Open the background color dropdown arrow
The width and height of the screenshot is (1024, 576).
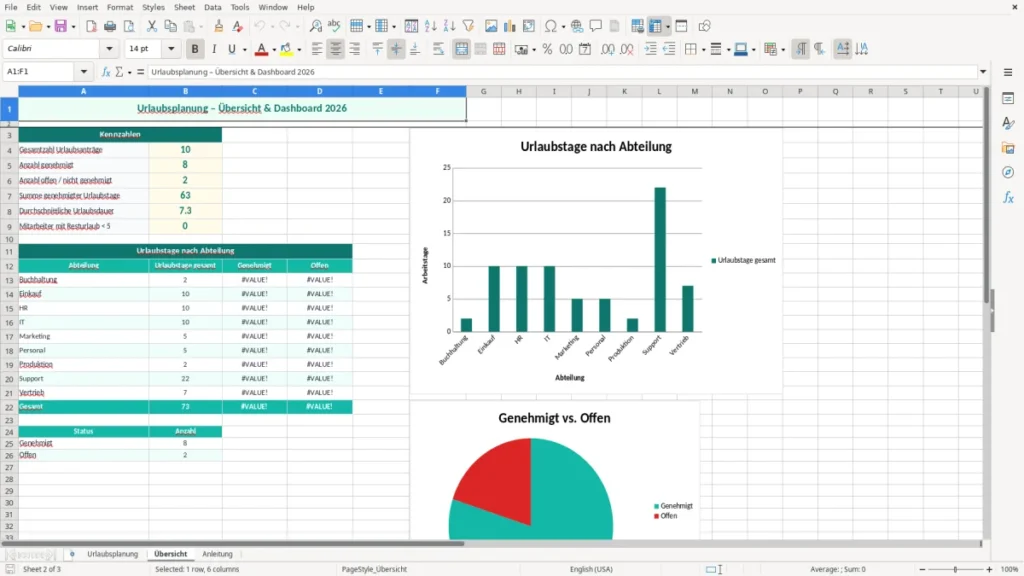299,50
